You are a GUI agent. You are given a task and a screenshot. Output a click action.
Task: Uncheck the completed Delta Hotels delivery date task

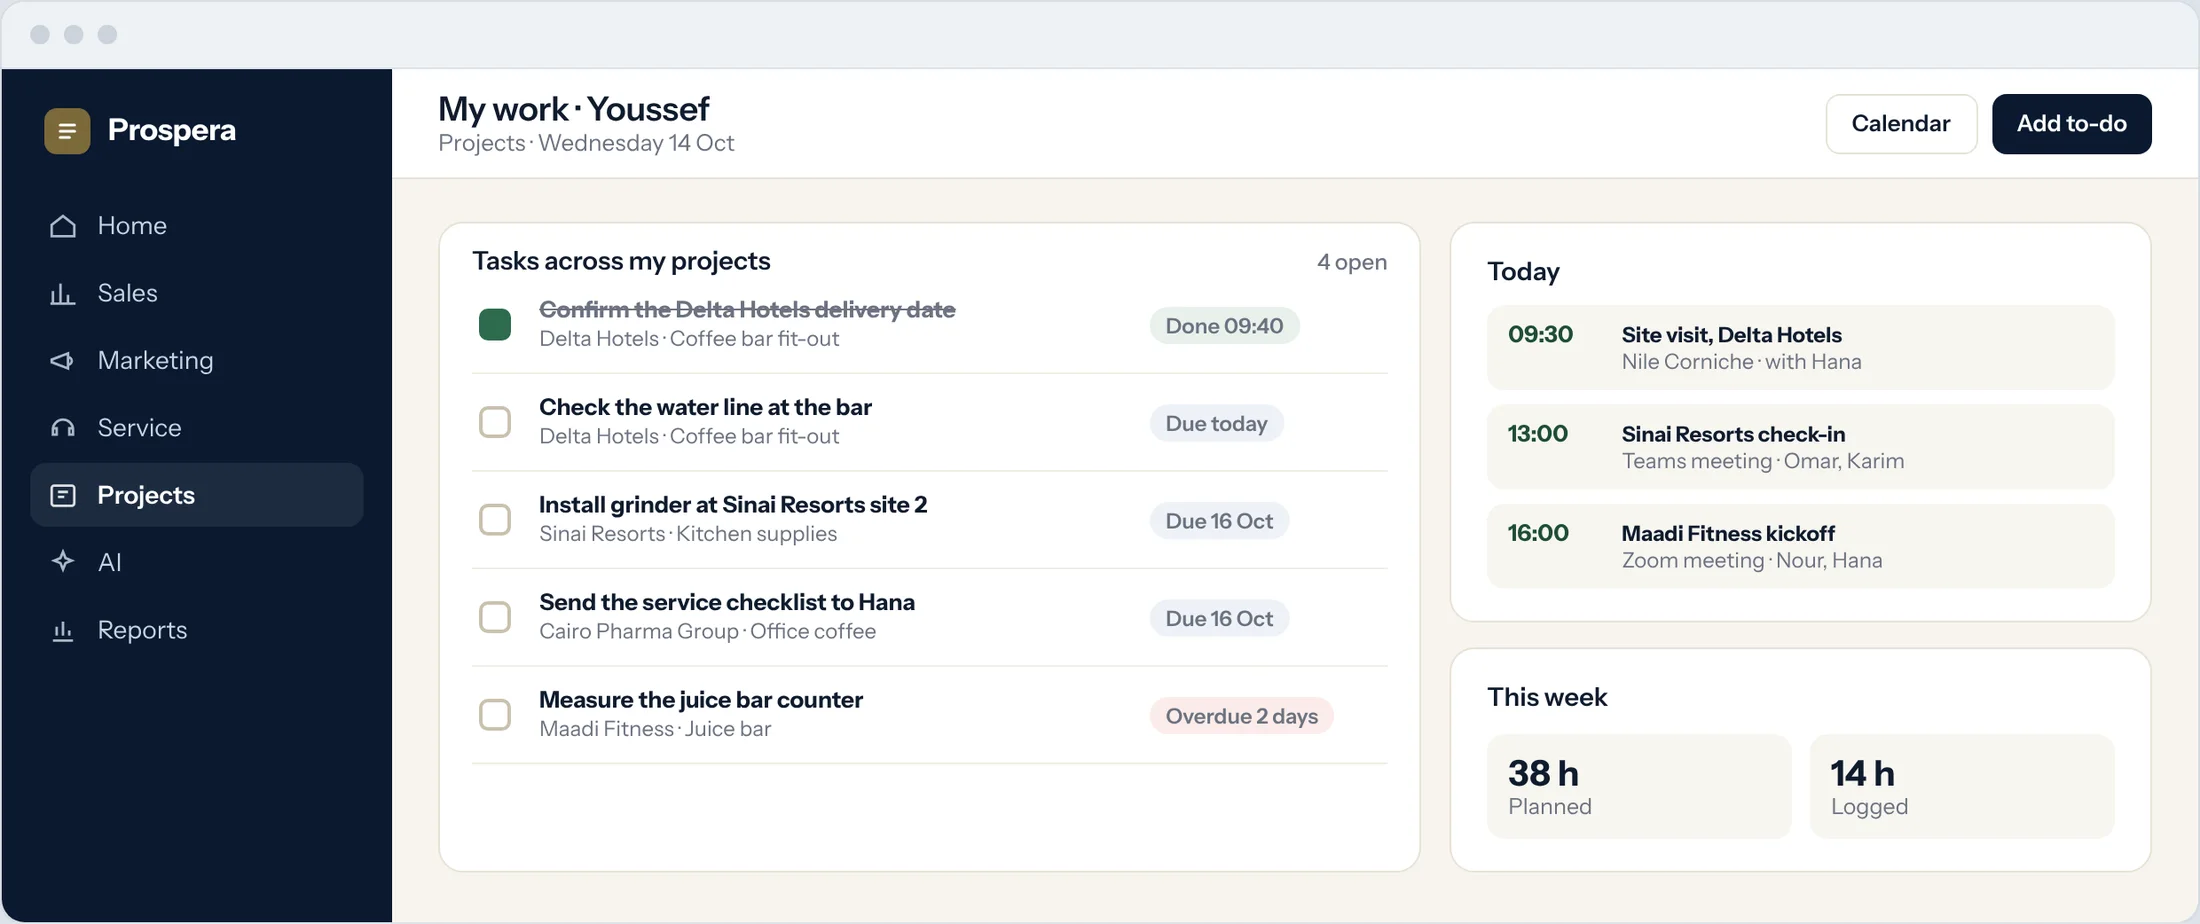(495, 325)
